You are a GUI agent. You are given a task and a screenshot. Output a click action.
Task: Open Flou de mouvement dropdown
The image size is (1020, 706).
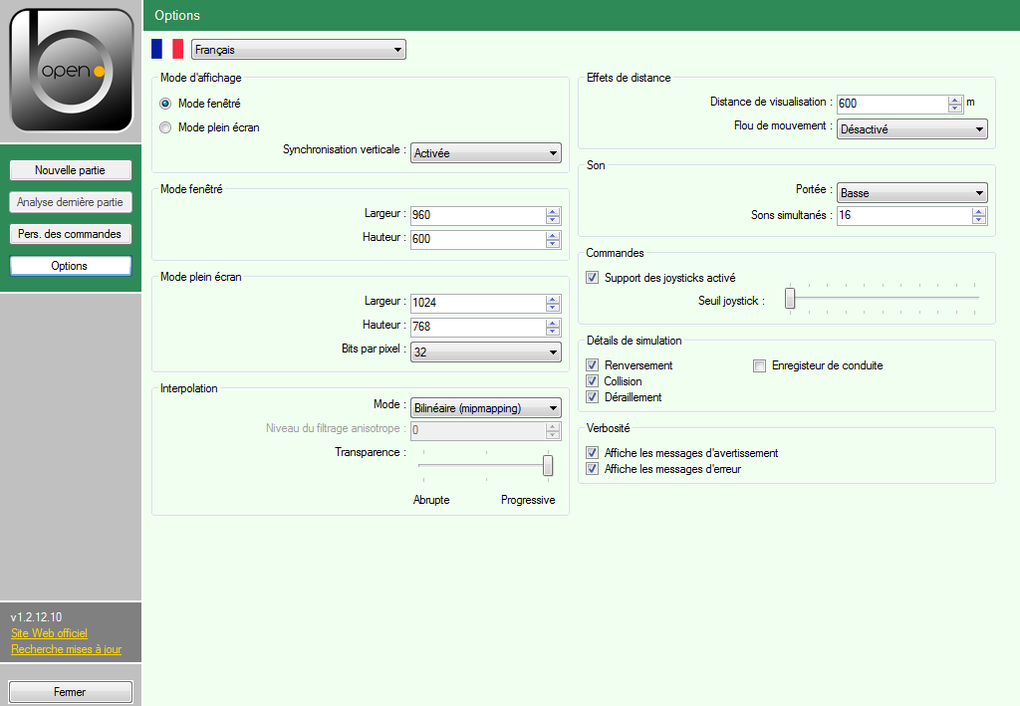tap(912, 129)
